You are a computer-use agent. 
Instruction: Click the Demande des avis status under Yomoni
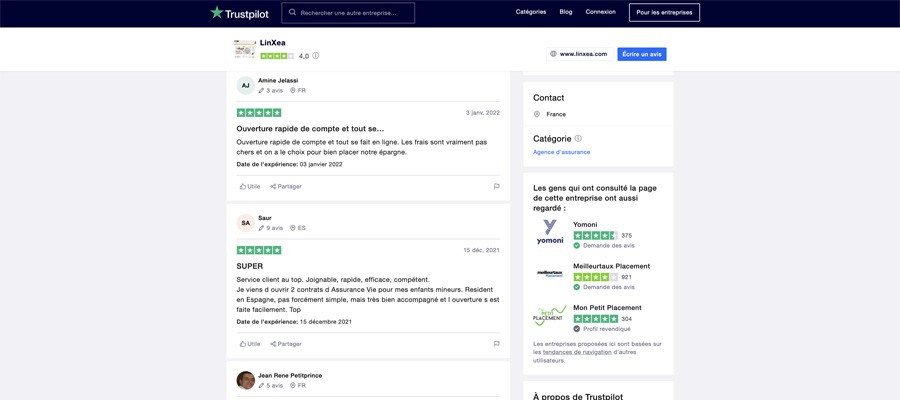pos(604,246)
